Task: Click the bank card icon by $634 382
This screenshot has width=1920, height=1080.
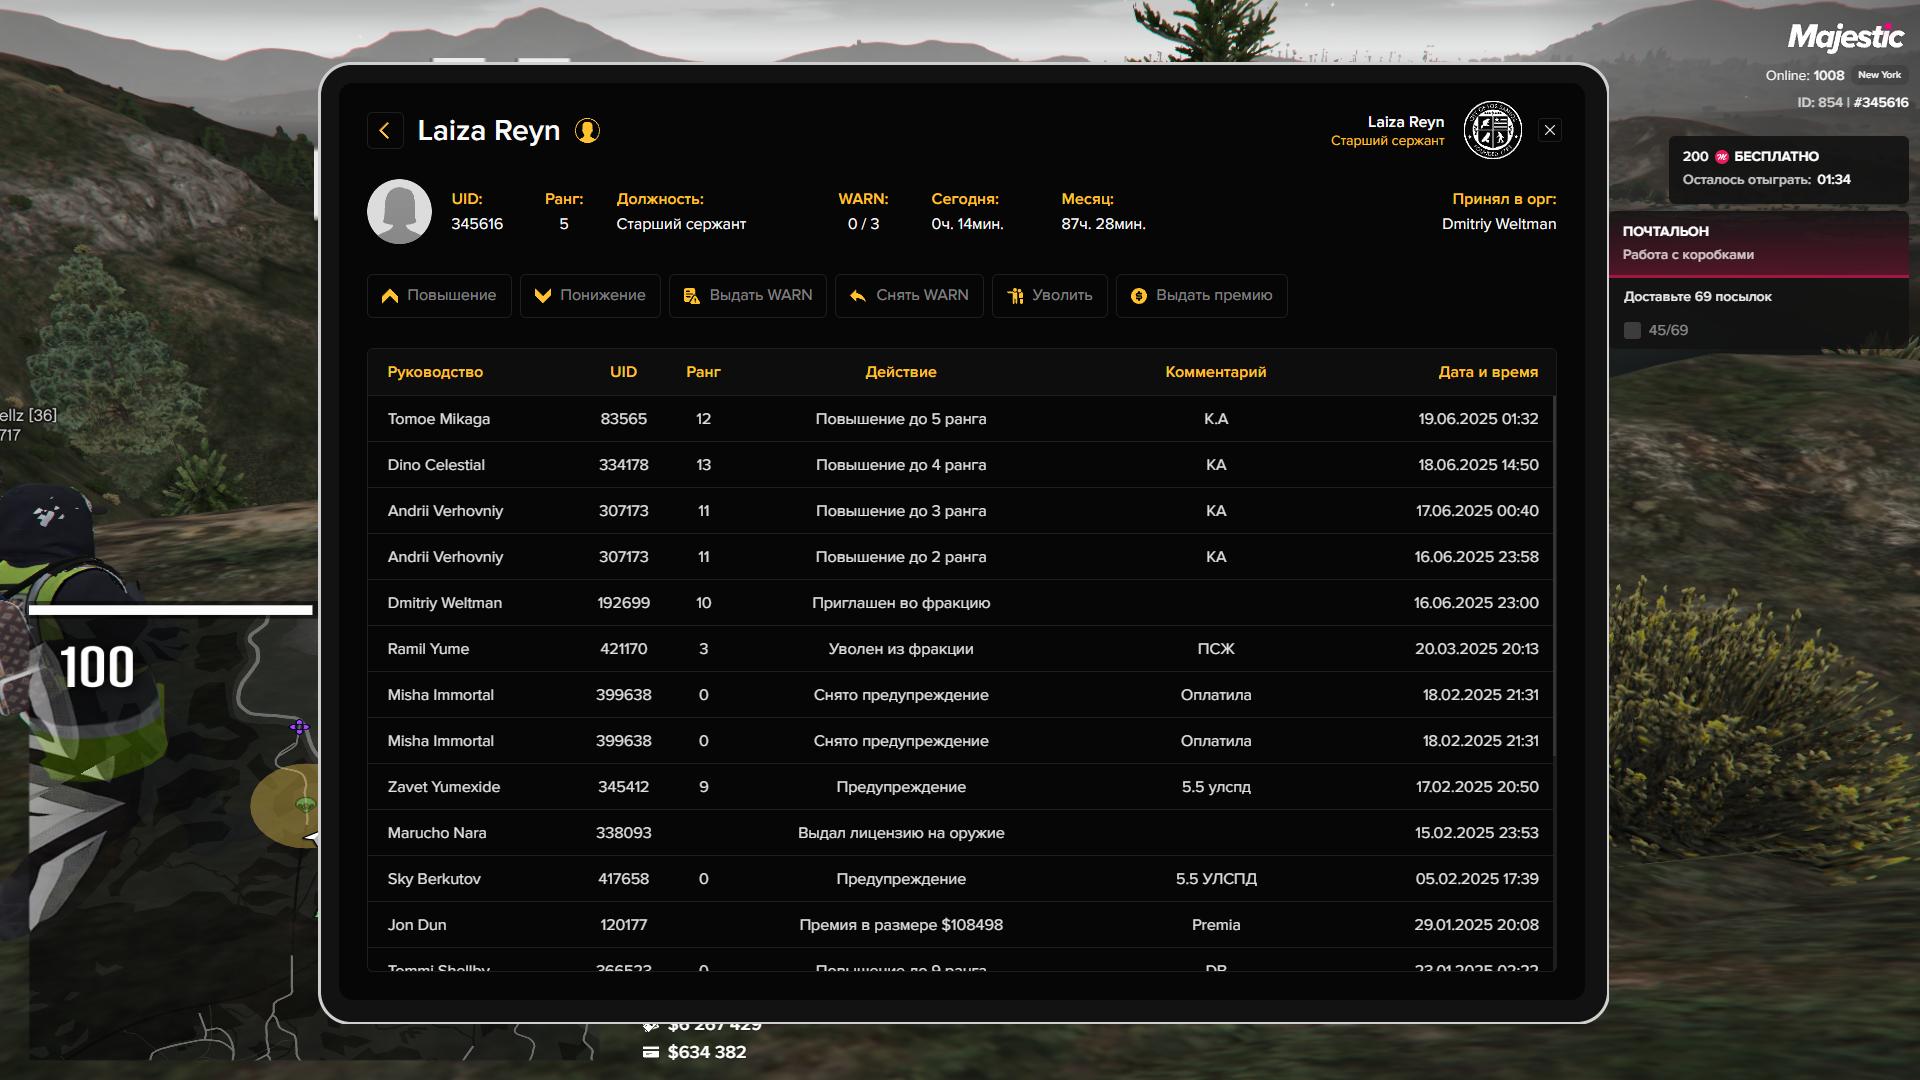Action: click(x=651, y=1052)
